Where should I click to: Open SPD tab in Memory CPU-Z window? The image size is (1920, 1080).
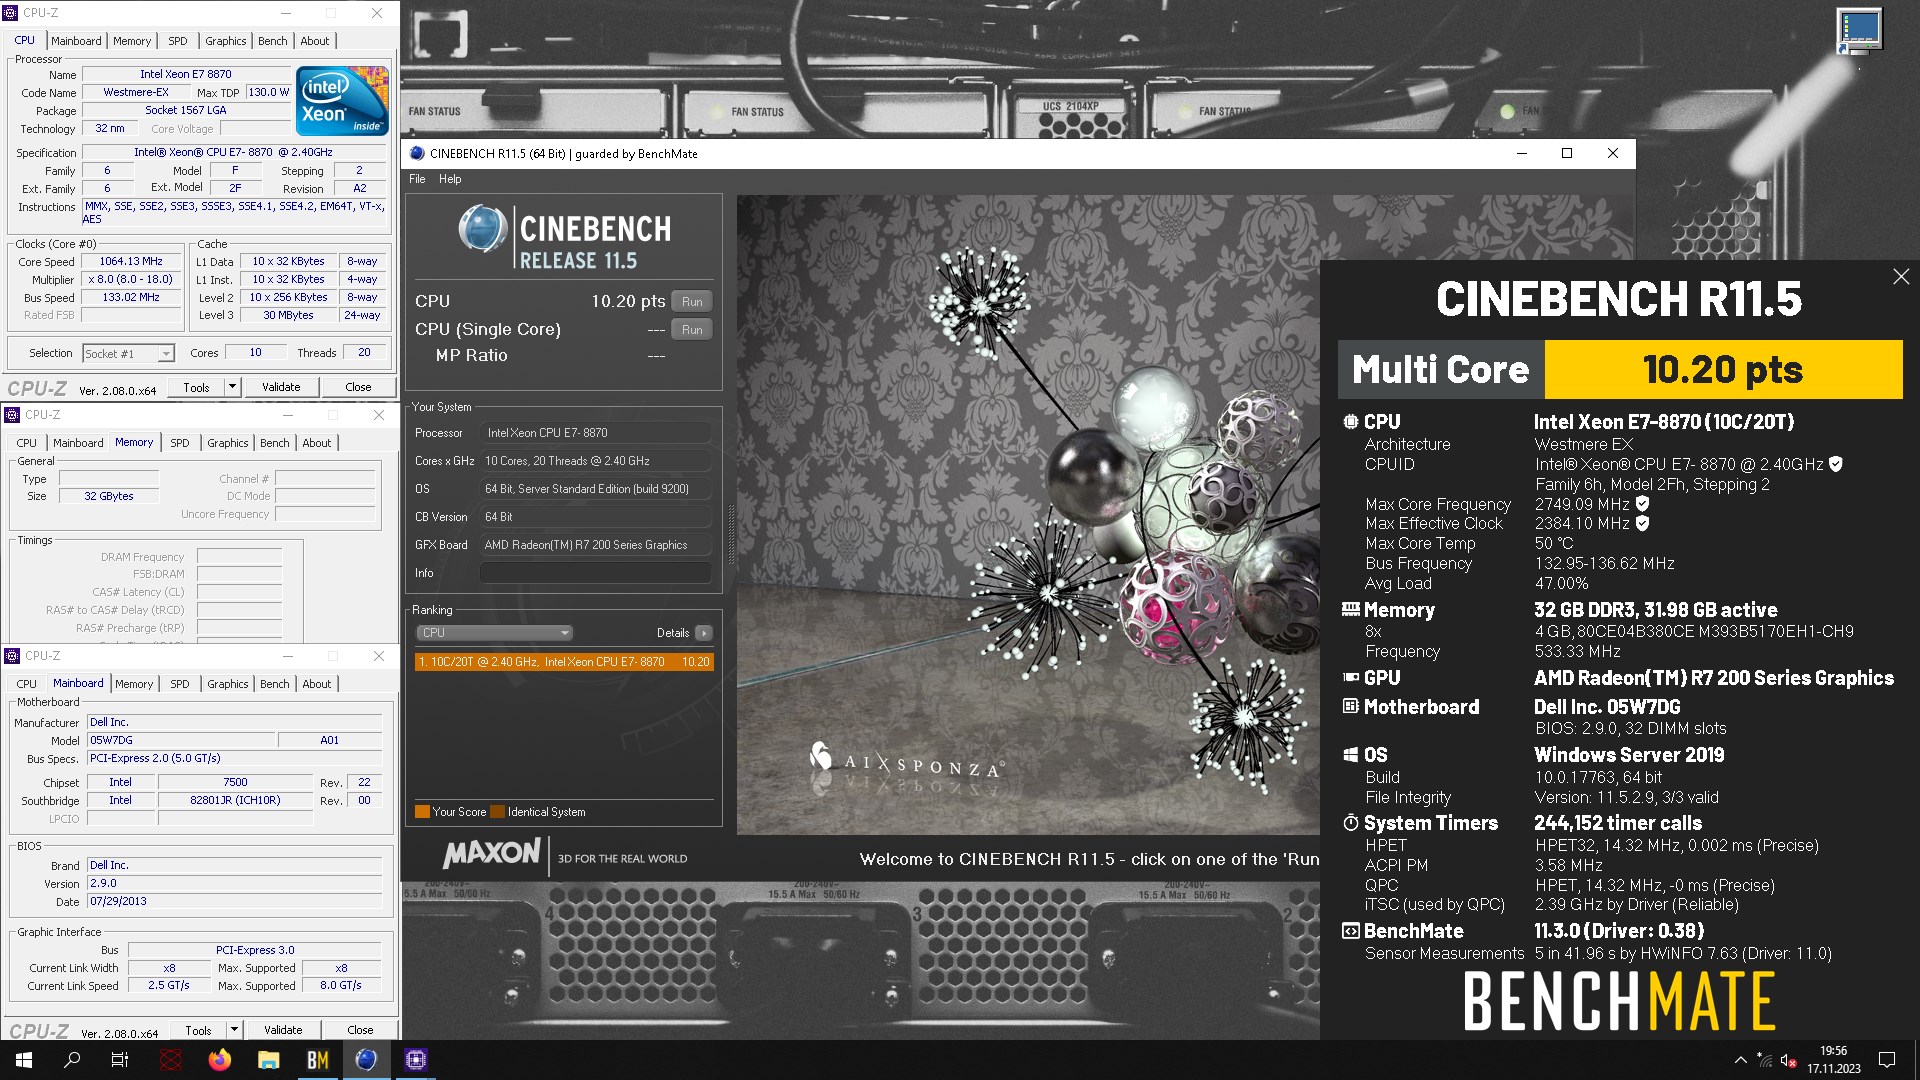(x=180, y=443)
